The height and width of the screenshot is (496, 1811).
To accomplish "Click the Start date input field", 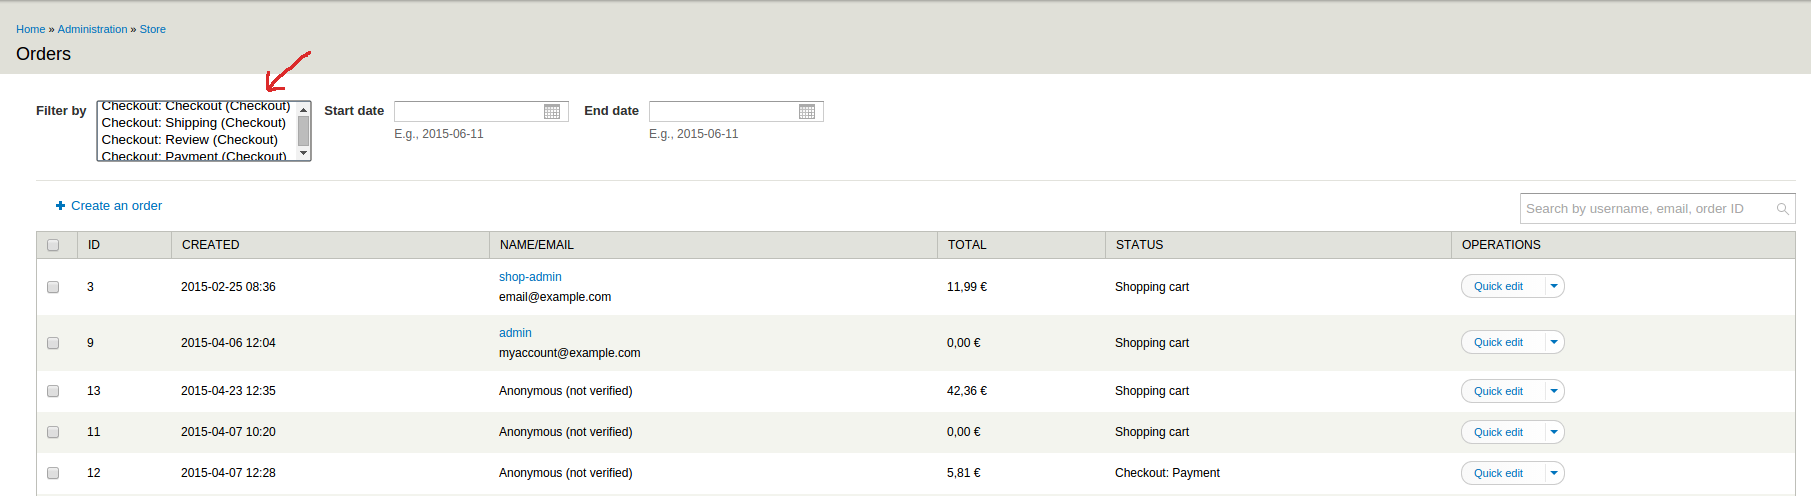I will (468, 111).
